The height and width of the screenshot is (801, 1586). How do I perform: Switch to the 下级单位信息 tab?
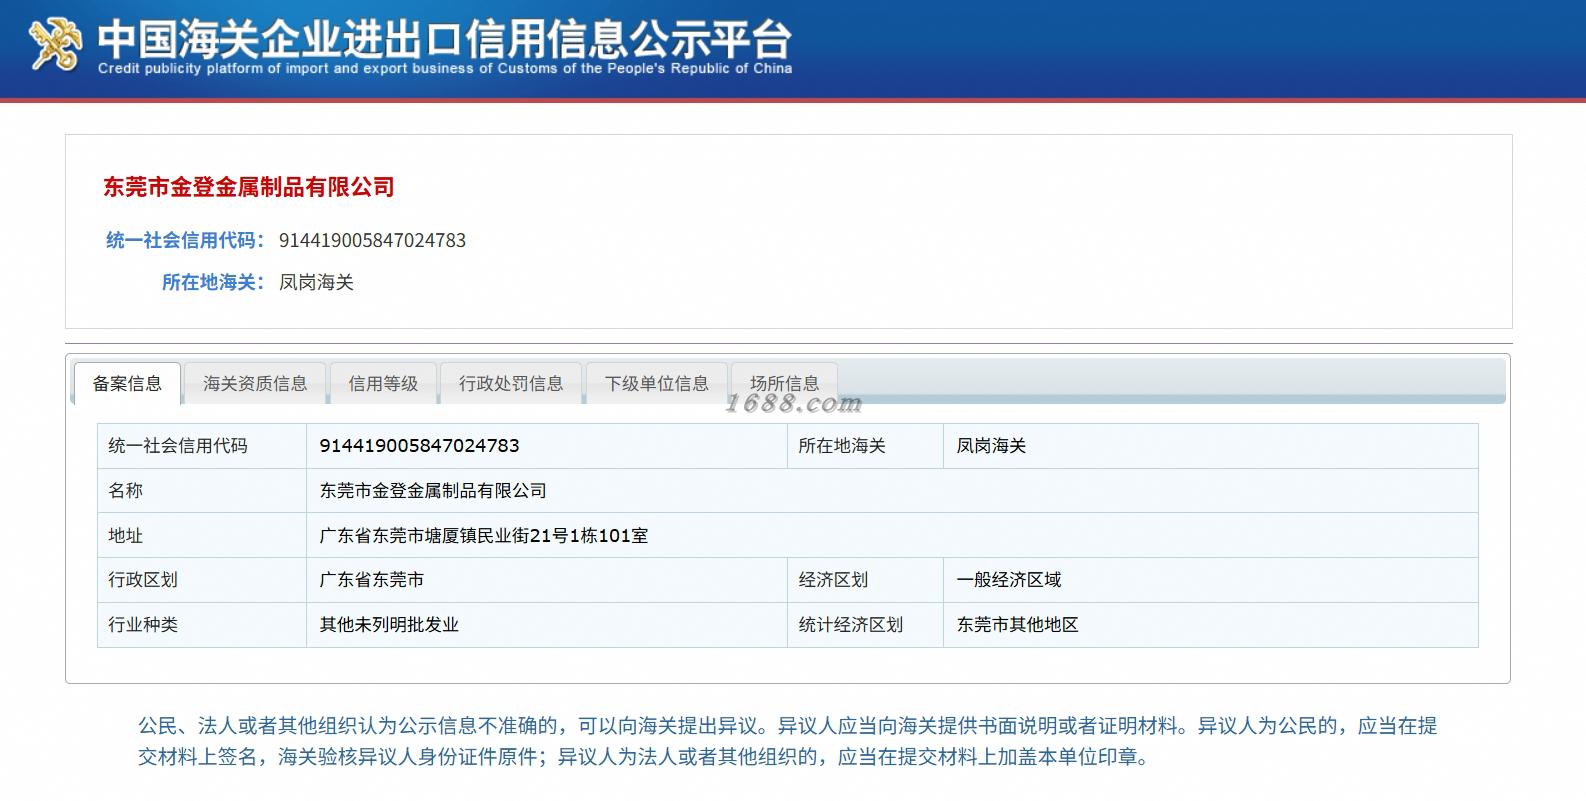point(657,383)
